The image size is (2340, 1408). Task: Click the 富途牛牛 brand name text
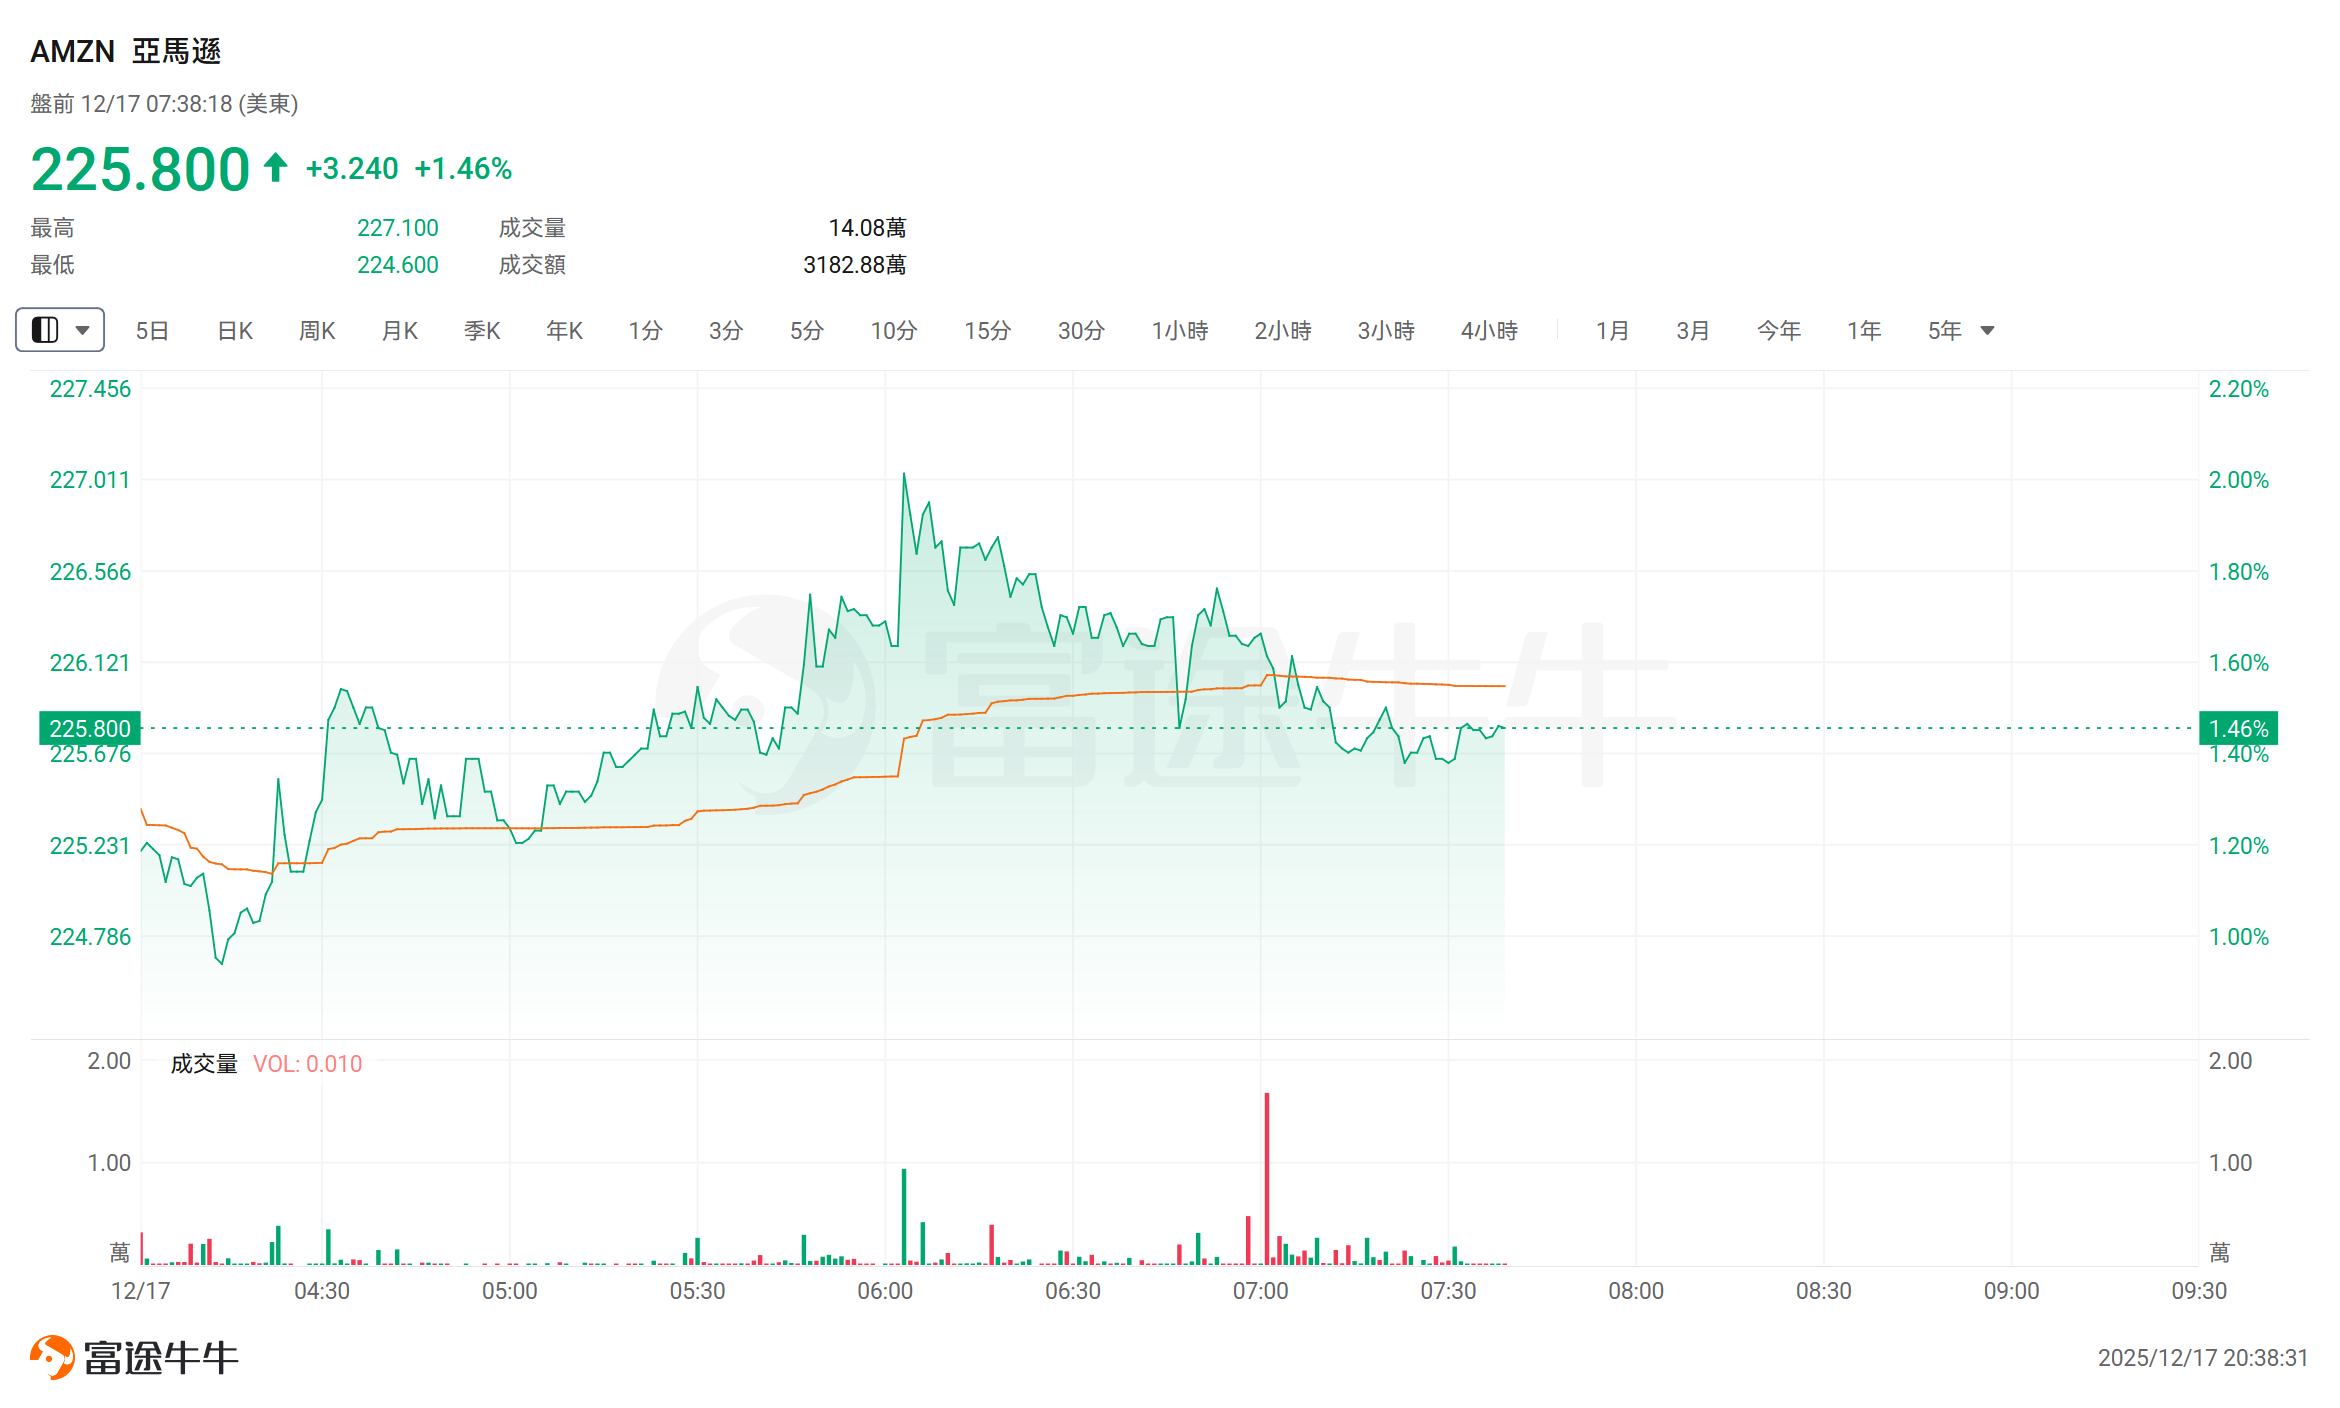click(161, 1358)
